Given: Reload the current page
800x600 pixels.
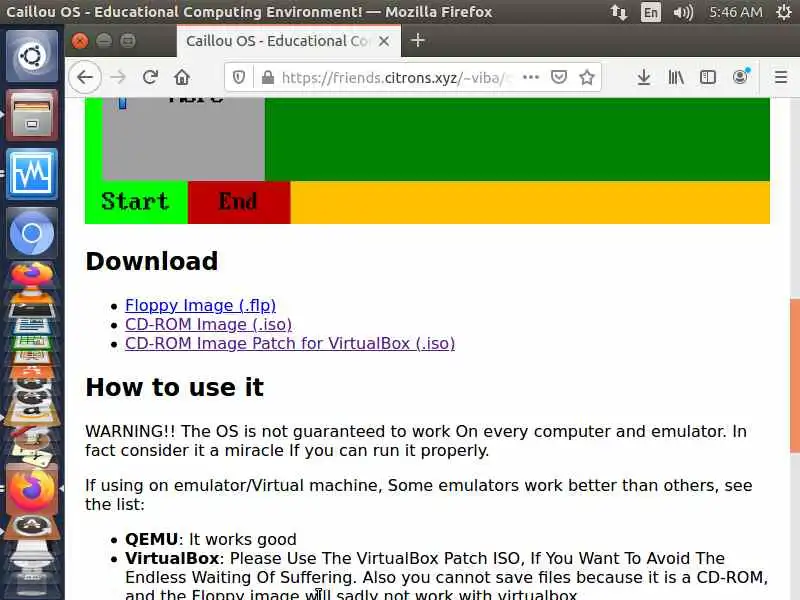Looking at the screenshot, I should (x=150, y=77).
